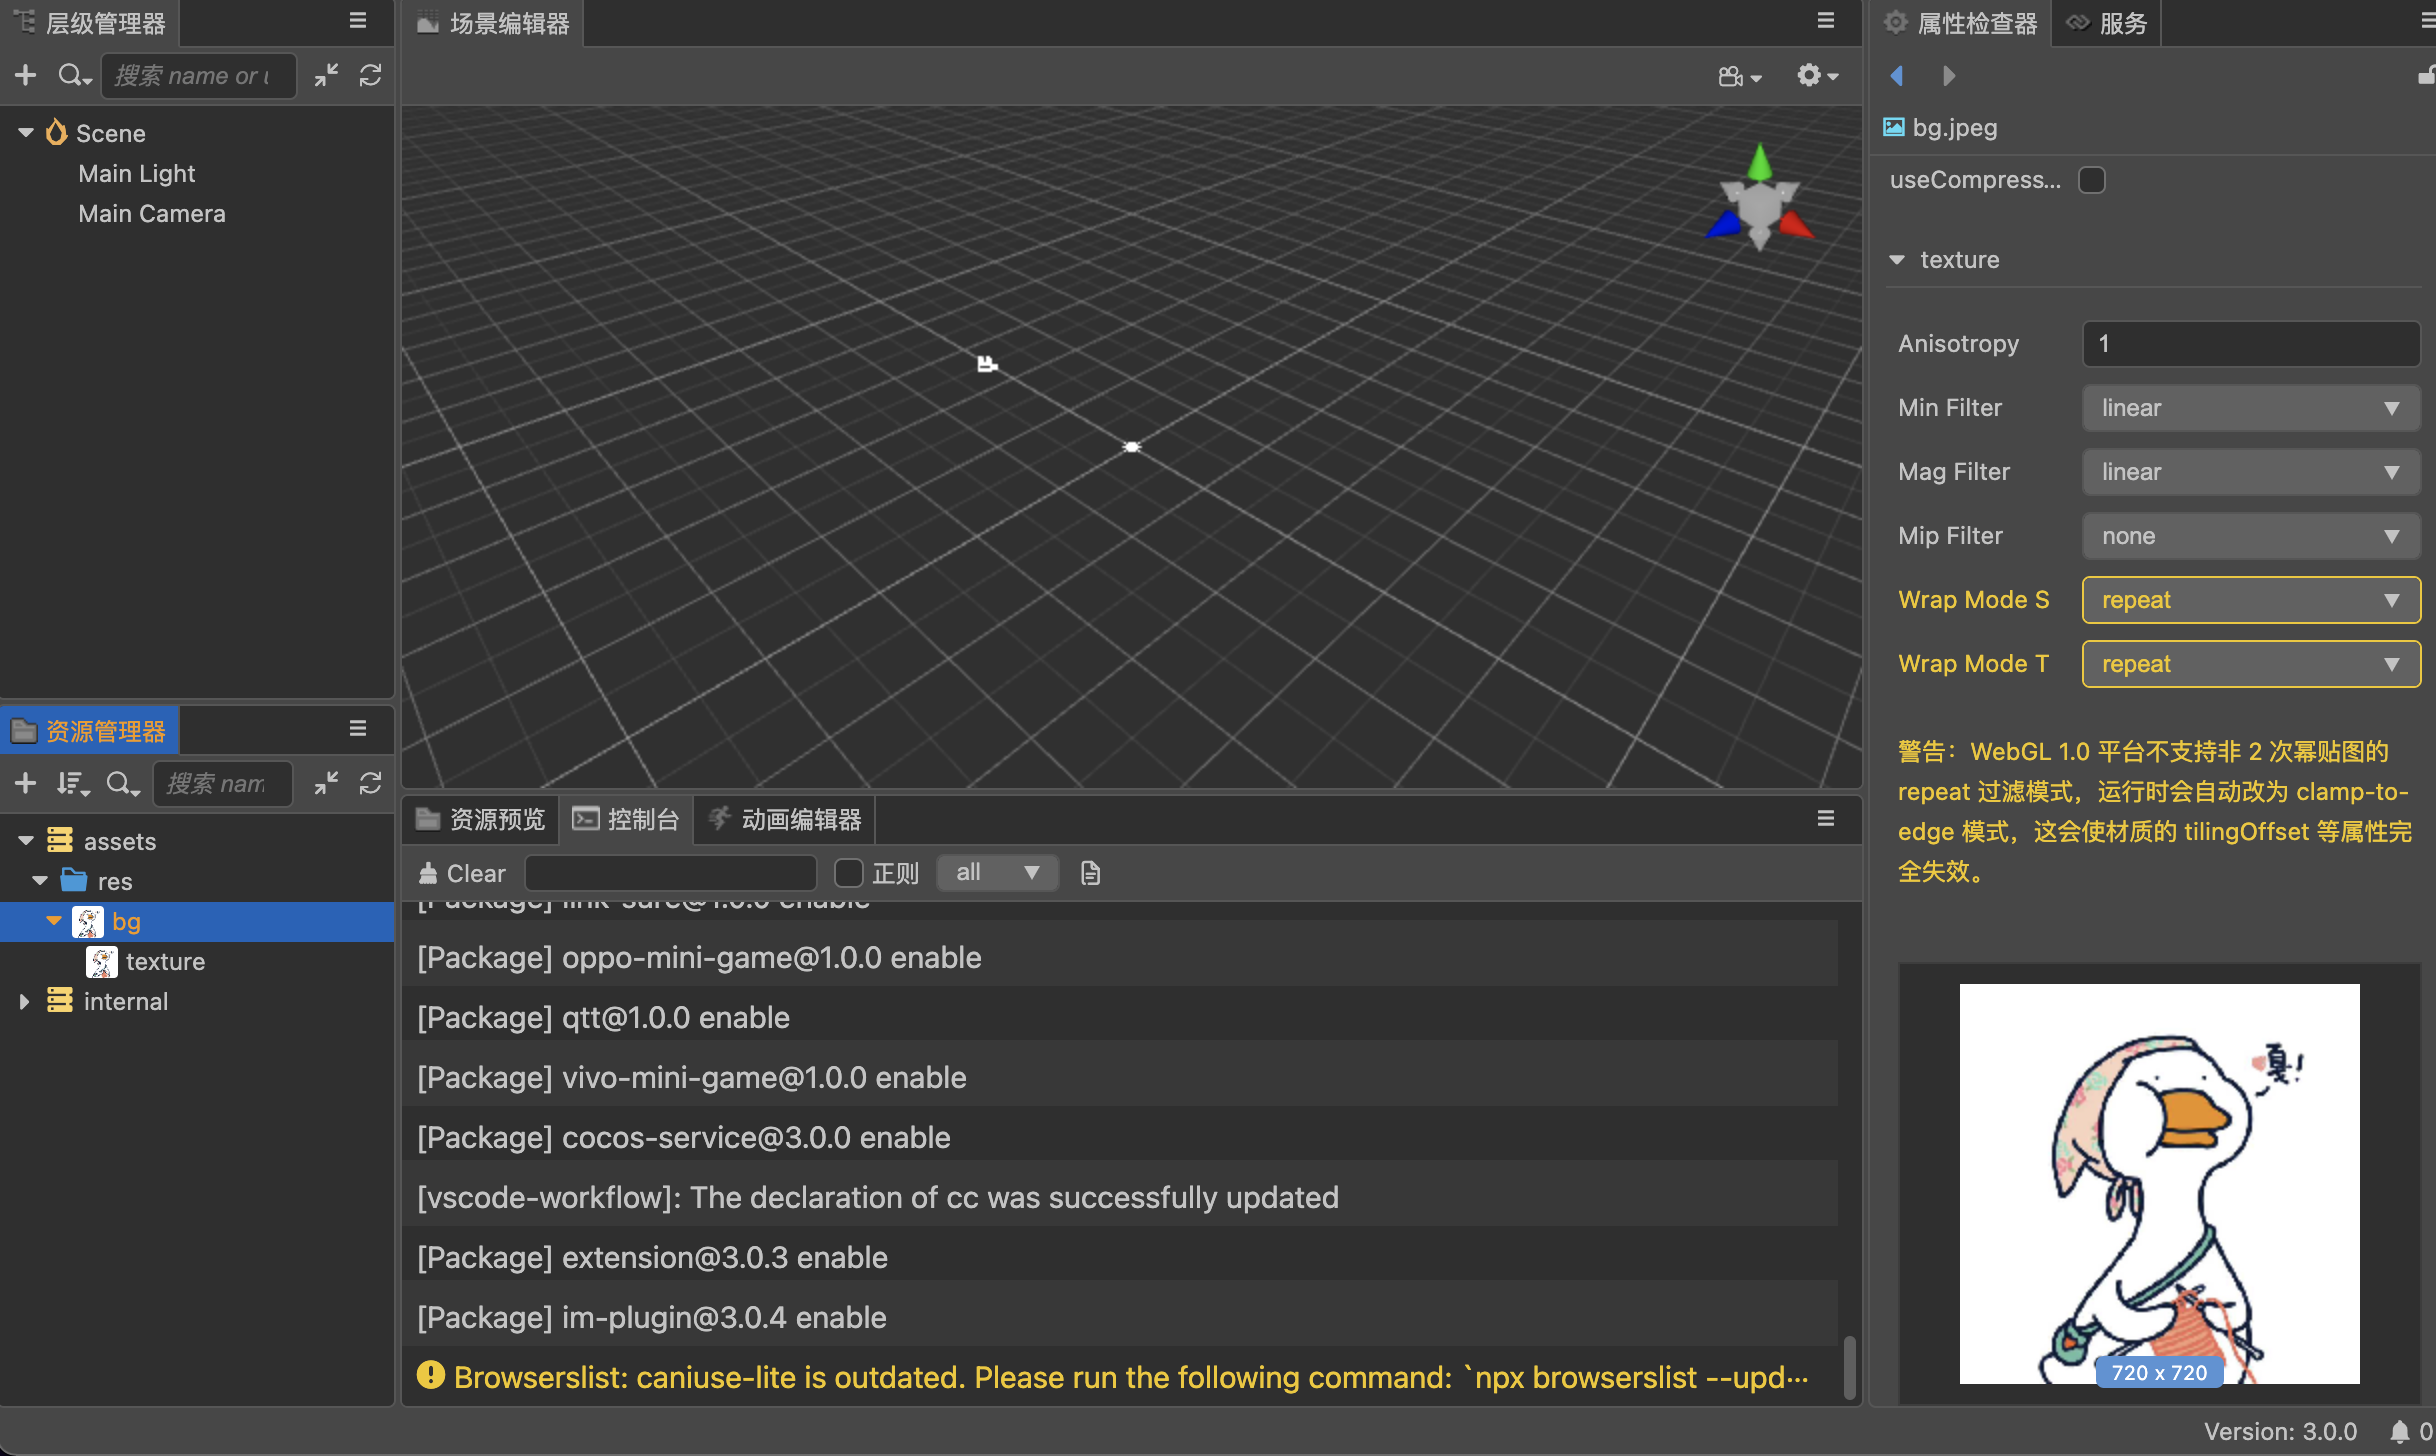Collapse the assets root folder

tap(26, 841)
